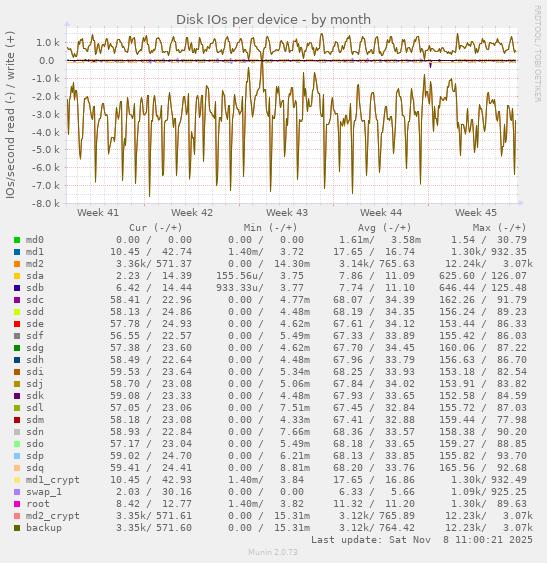Click the sdj legend label
The height and width of the screenshot is (563, 547).
point(34,384)
